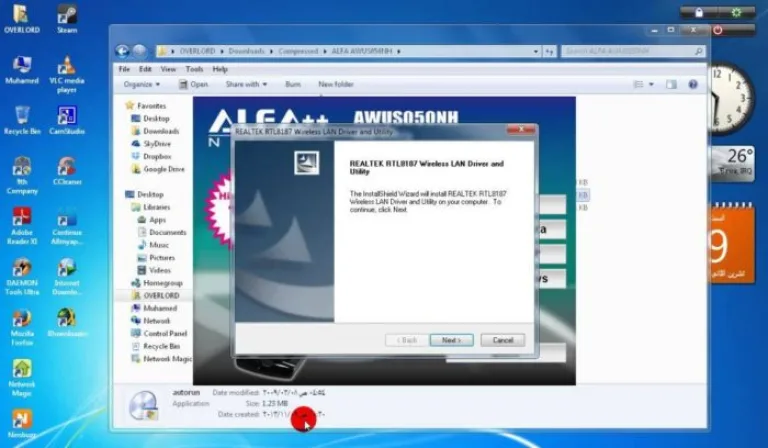Open Internet Download Manager shortcut
The image size is (768, 448).
click(x=67, y=276)
